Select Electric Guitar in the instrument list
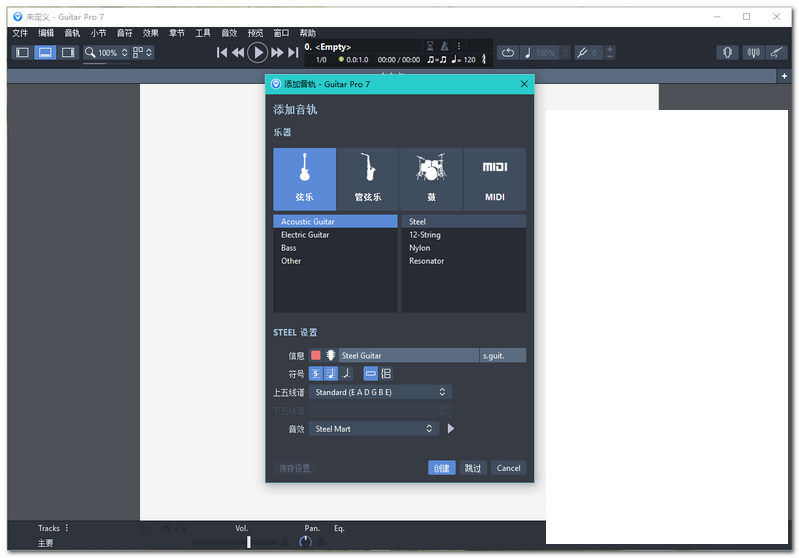Screen dimensions: 799x558 click(x=335, y=234)
